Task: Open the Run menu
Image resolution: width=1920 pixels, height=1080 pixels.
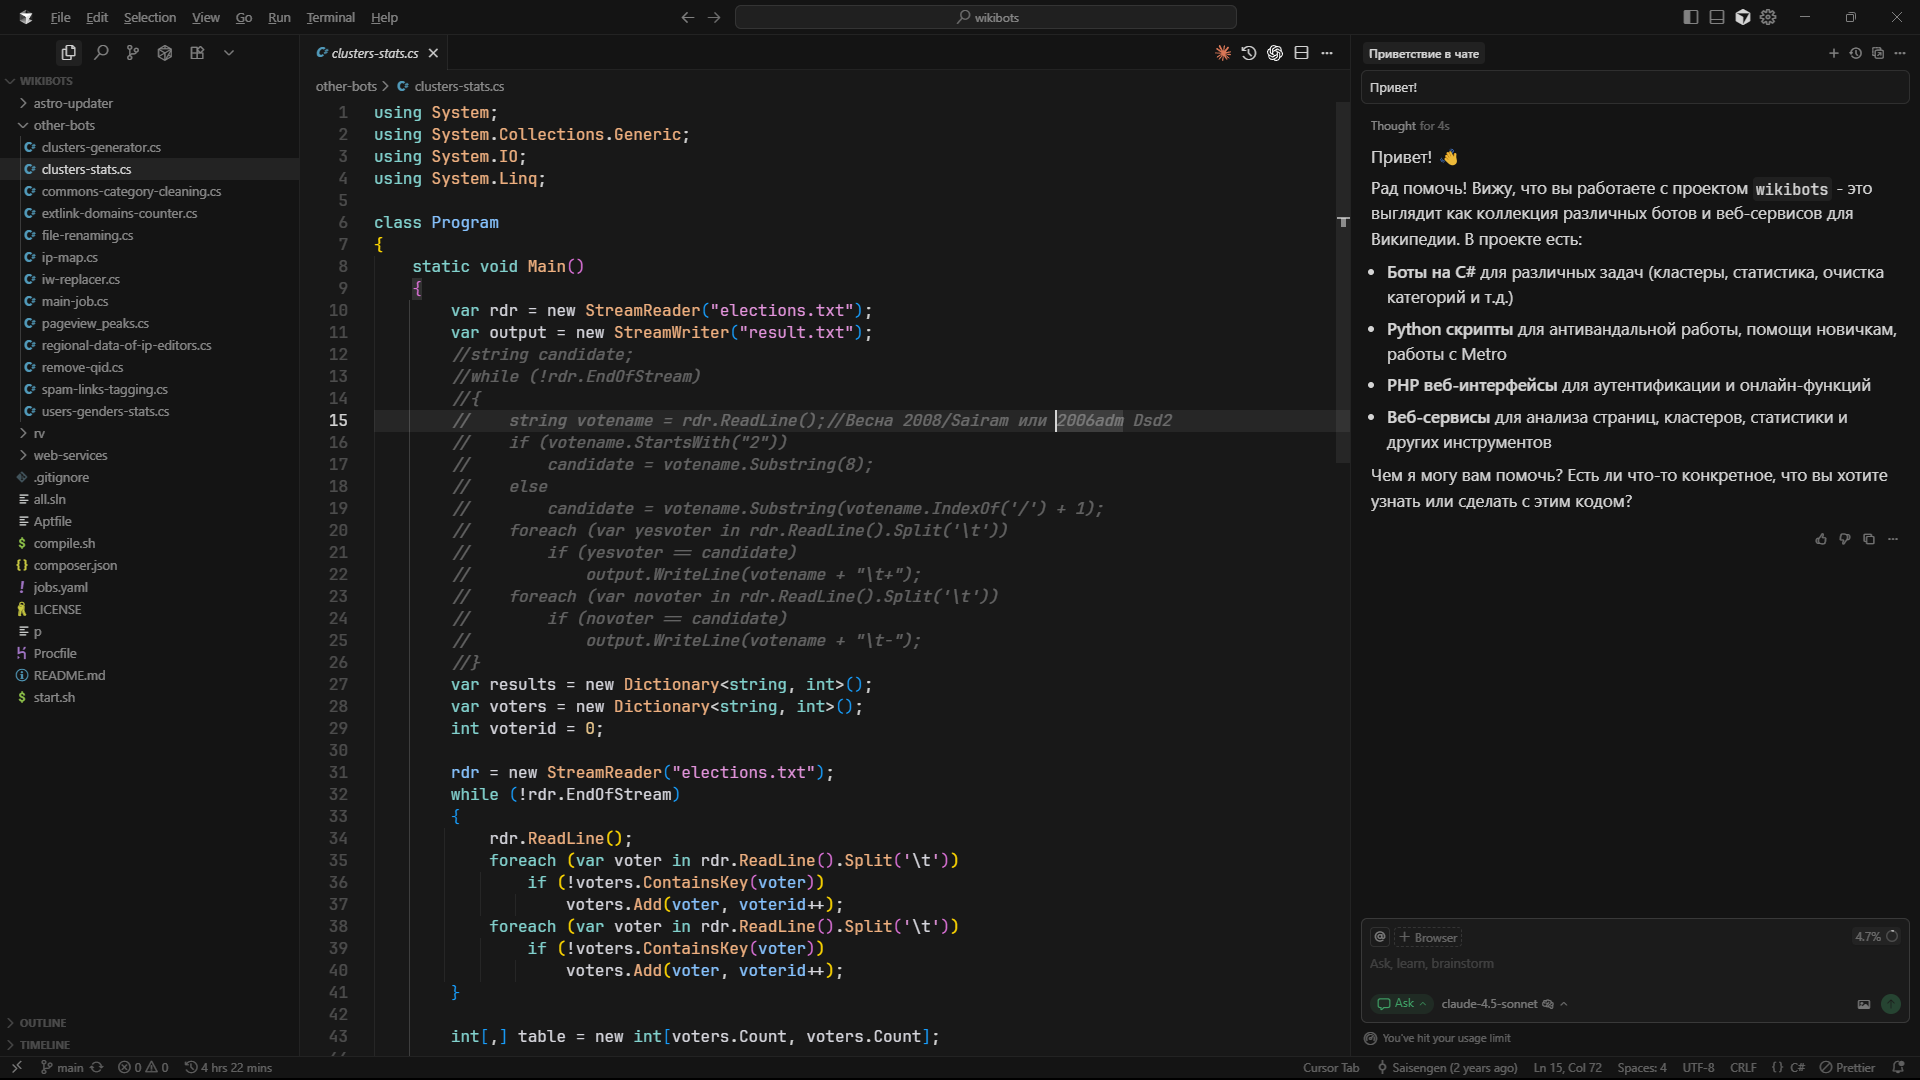Action: click(x=279, y=17)
